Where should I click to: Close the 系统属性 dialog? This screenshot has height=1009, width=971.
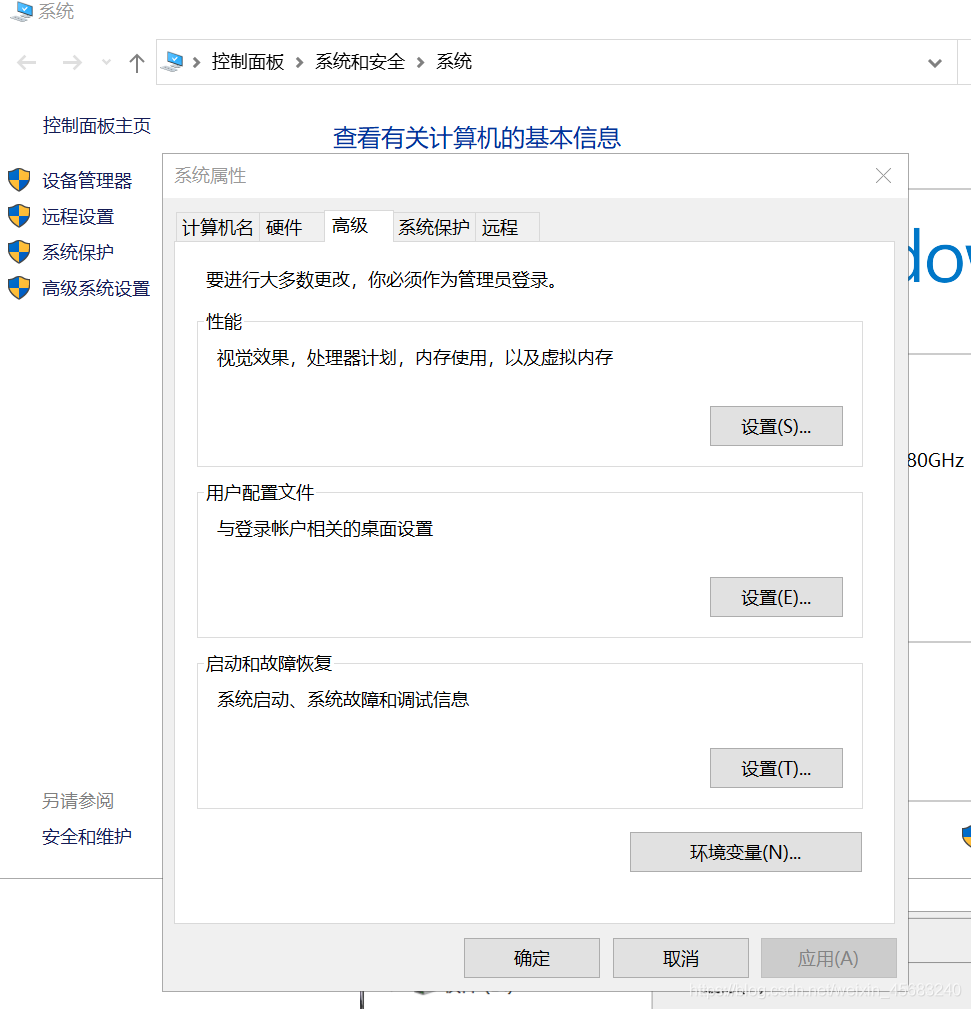point(883,176)
